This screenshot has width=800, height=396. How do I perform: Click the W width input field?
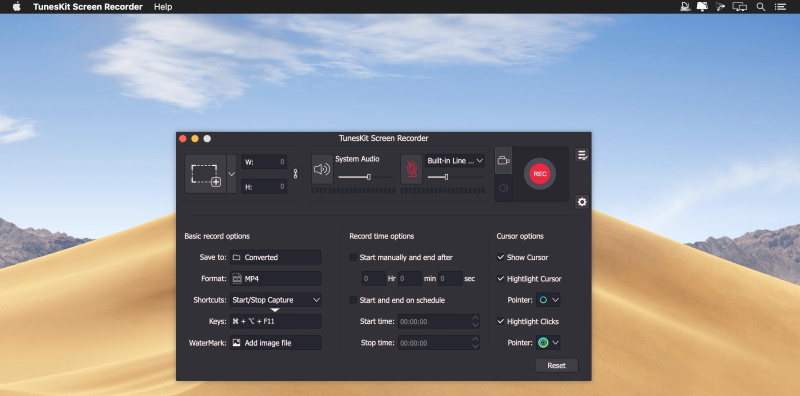[264, 162]
